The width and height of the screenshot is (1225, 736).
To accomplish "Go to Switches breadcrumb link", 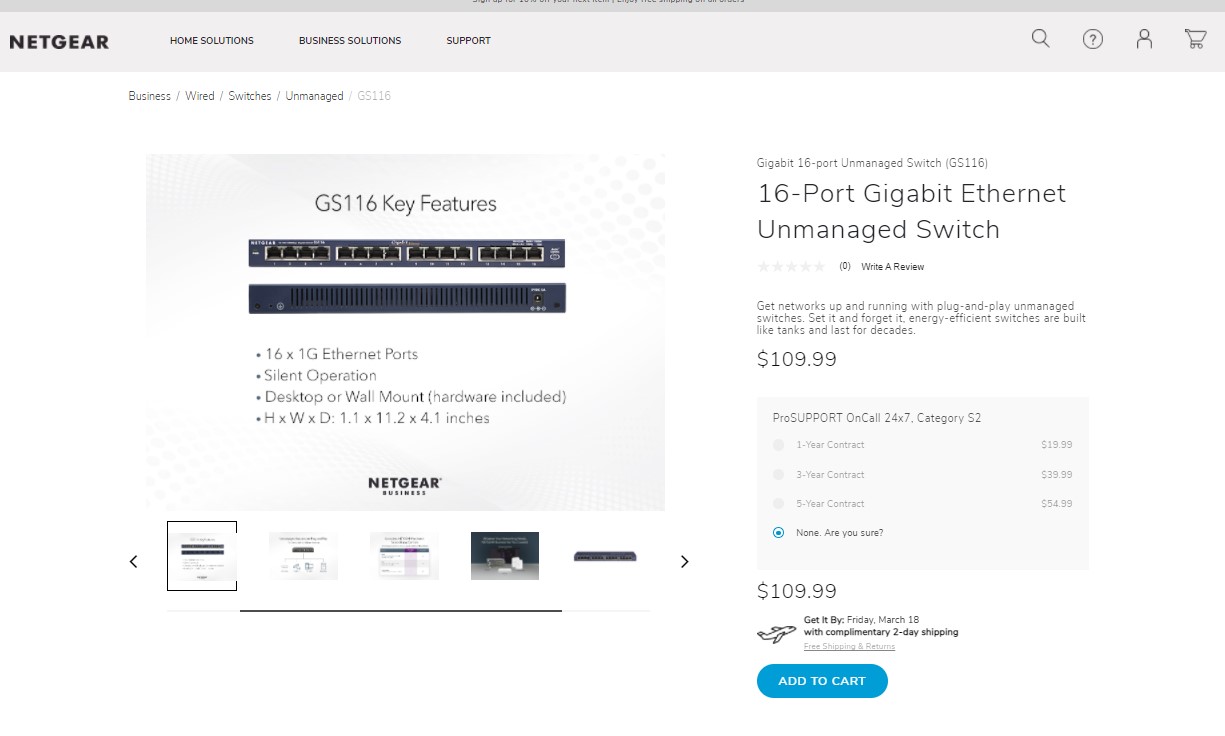I will (250, 97).
